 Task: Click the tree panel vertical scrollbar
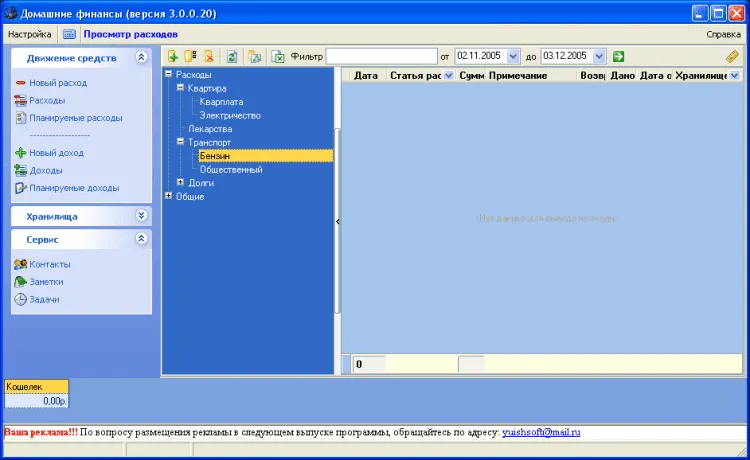click(337, 221)
